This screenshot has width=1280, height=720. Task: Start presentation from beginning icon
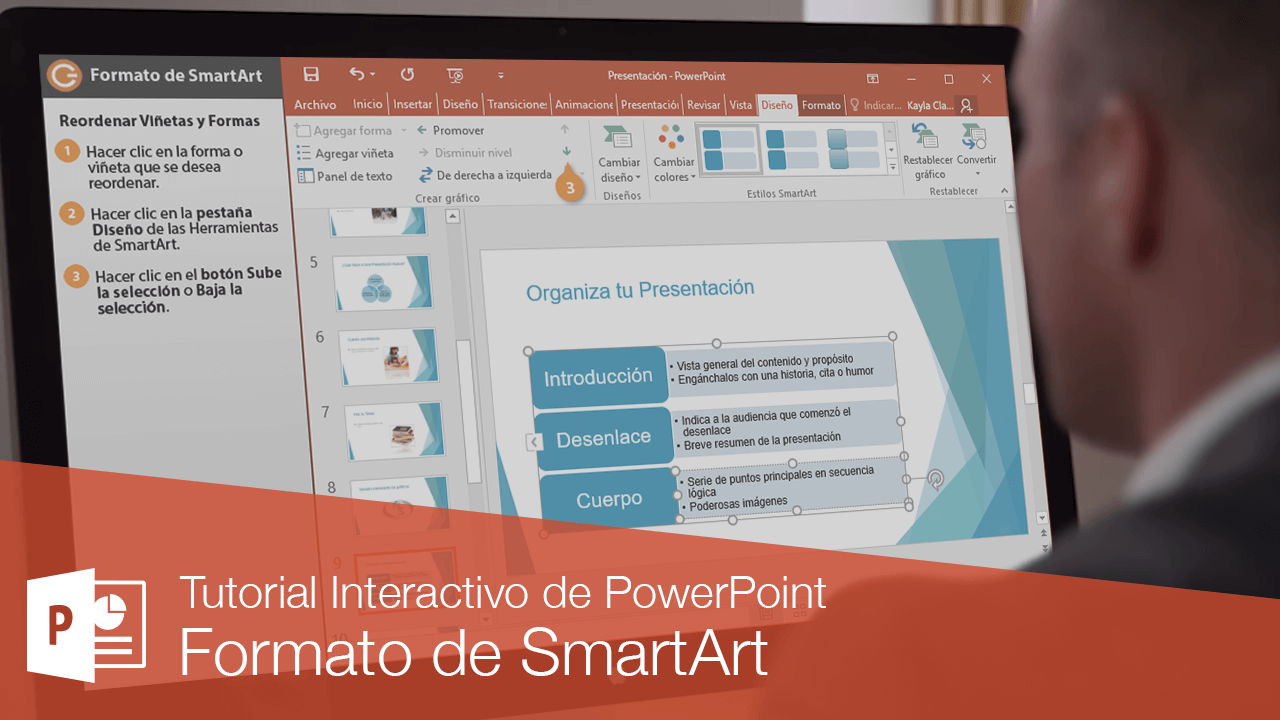[455, 75]
